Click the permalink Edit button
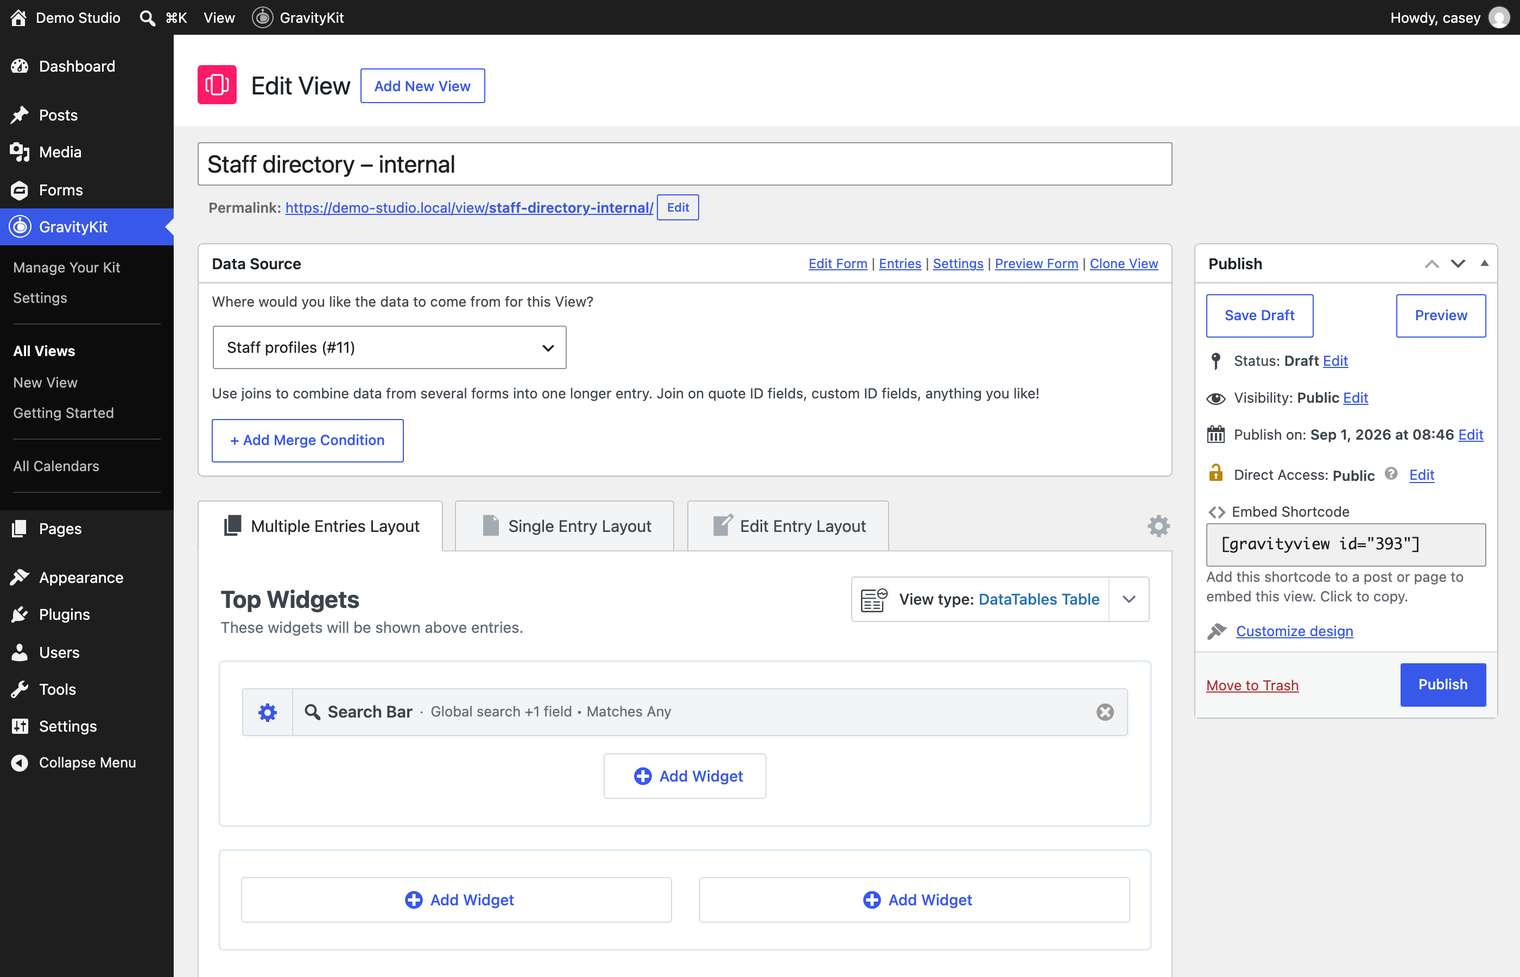Viewport: 1520px width, 977px height. pos(678,208)
